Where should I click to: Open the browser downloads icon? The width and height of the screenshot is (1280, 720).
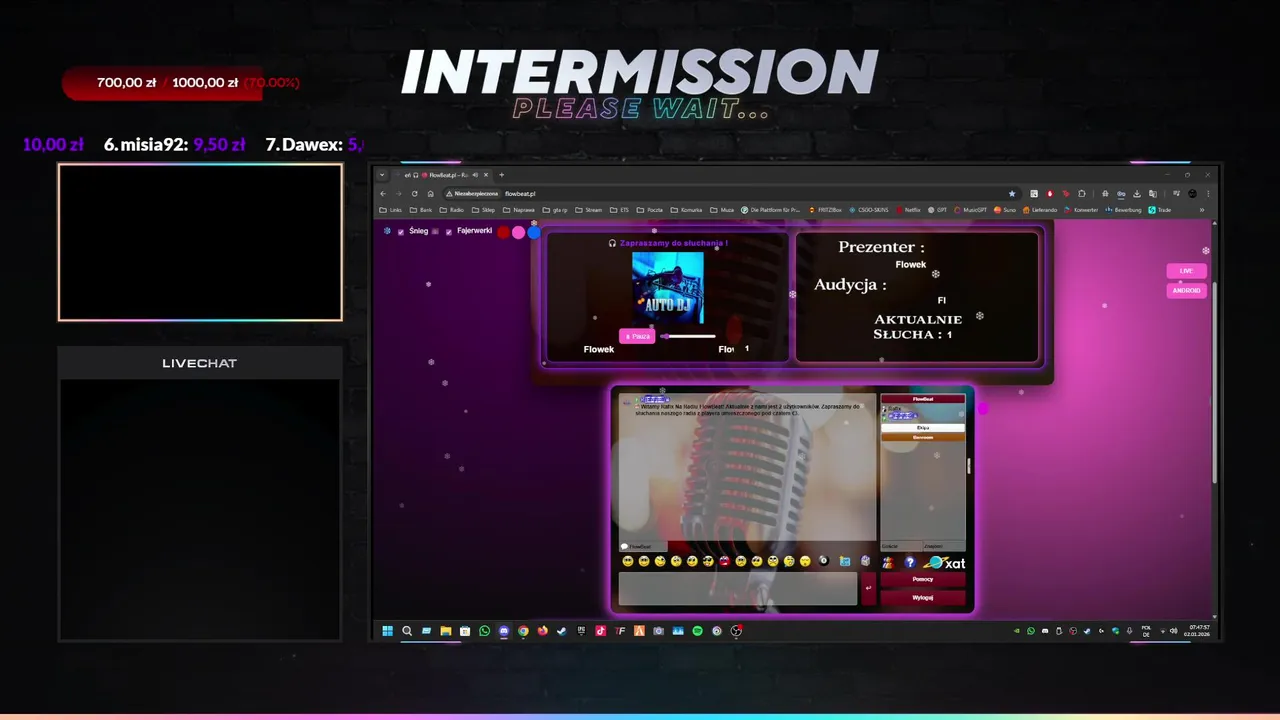pos(1137,194)
